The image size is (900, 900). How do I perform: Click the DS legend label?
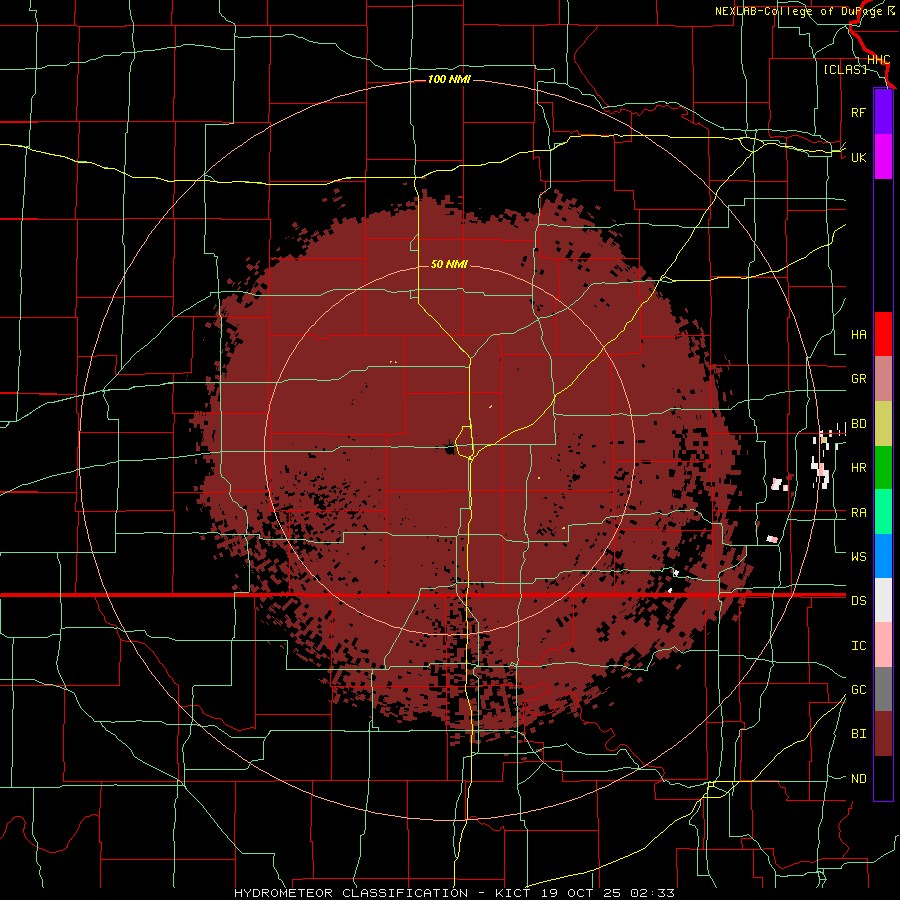(x=858, y=601)
